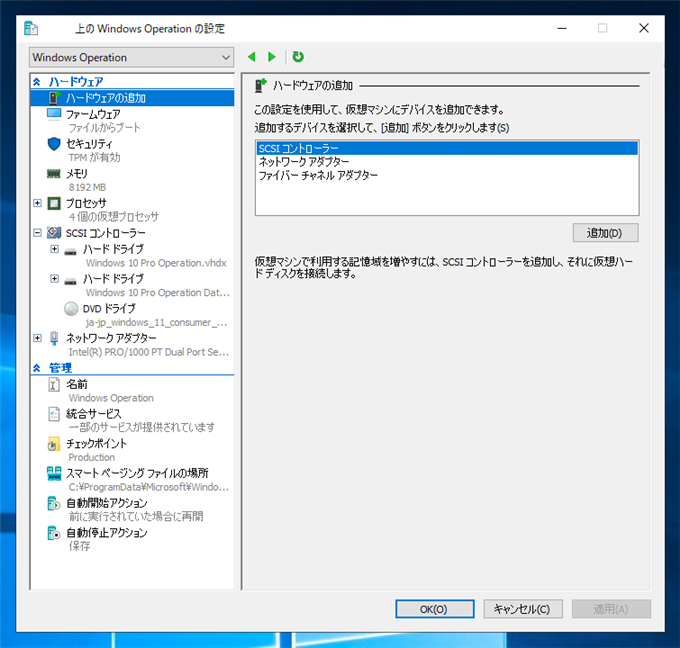Click the green refresh icon

click(298, 57)
